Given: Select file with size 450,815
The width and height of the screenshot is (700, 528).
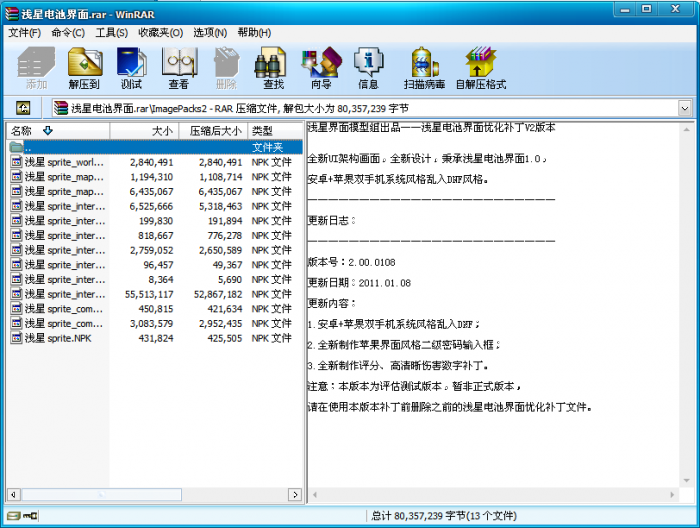Looking at the screenshot, I should tap(155, 309).
